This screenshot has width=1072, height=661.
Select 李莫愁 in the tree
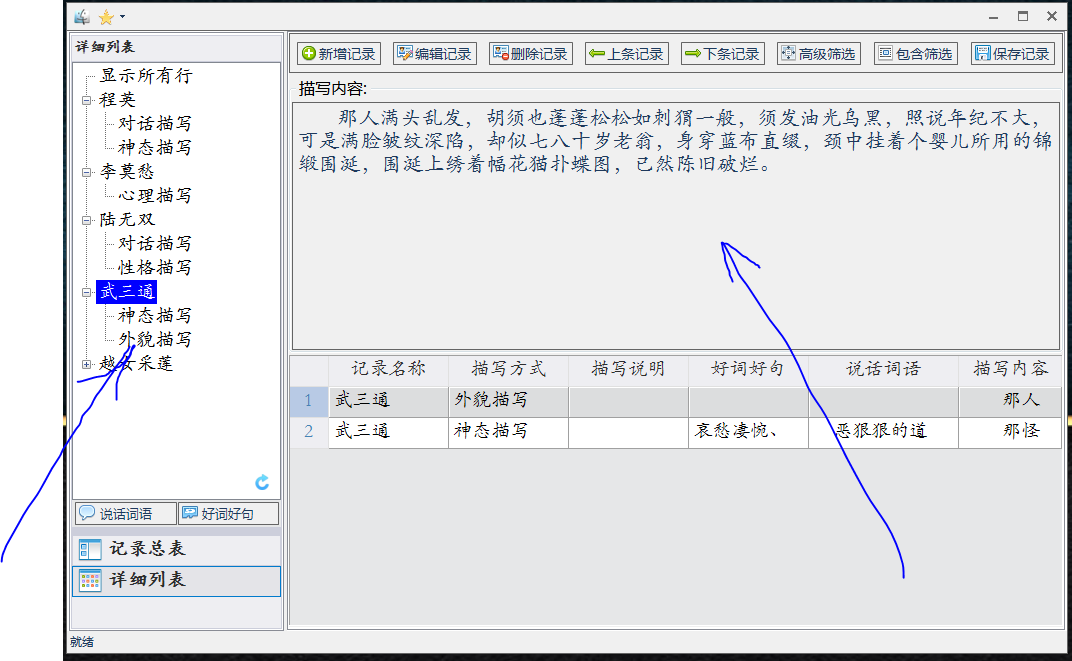pos(126,172)
